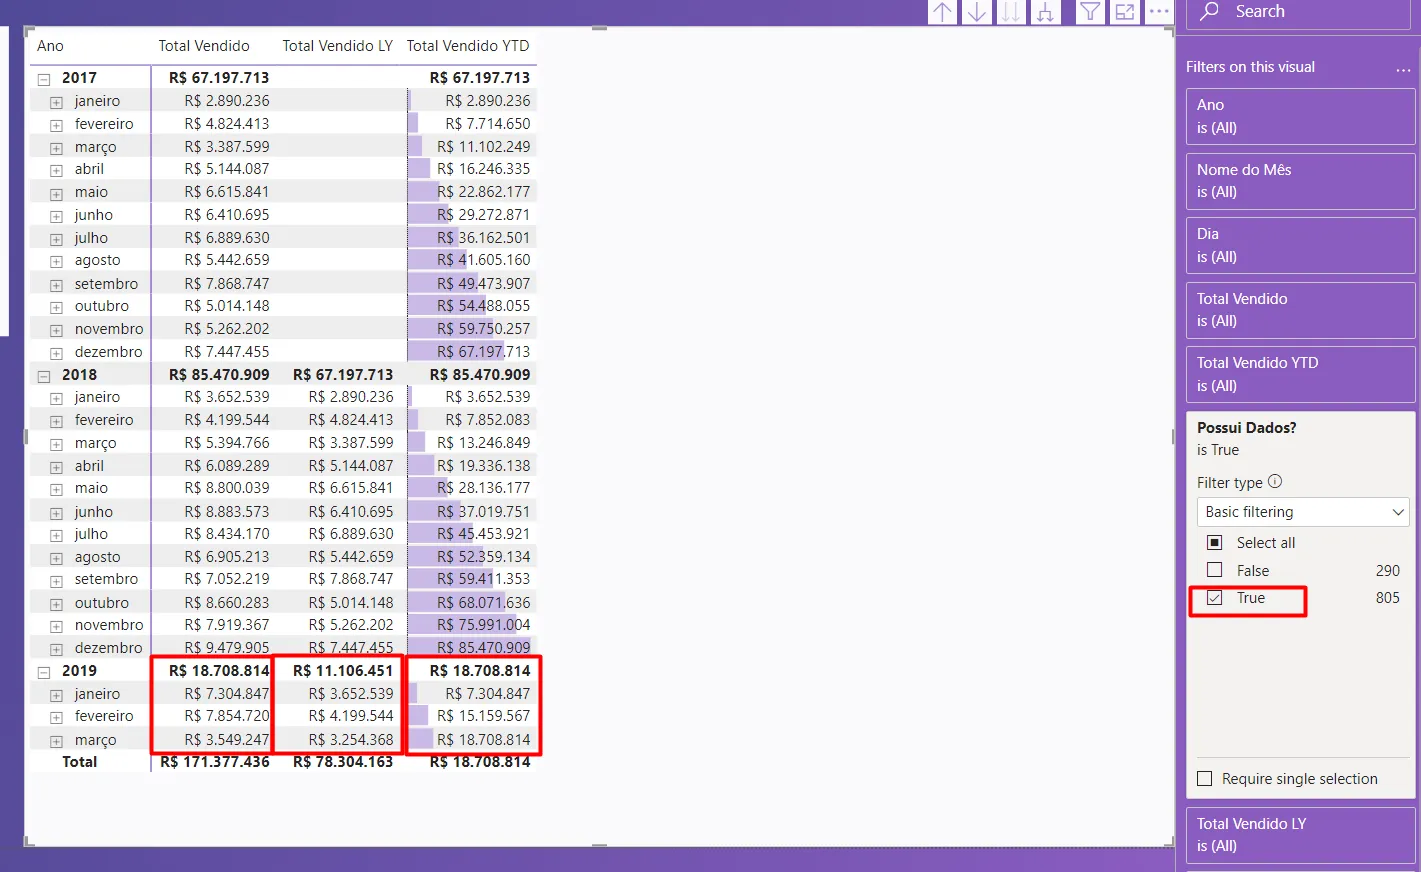Expand janeiro under 2018
The height and width of the screenshot is (872, 1421).
(57, 398)
